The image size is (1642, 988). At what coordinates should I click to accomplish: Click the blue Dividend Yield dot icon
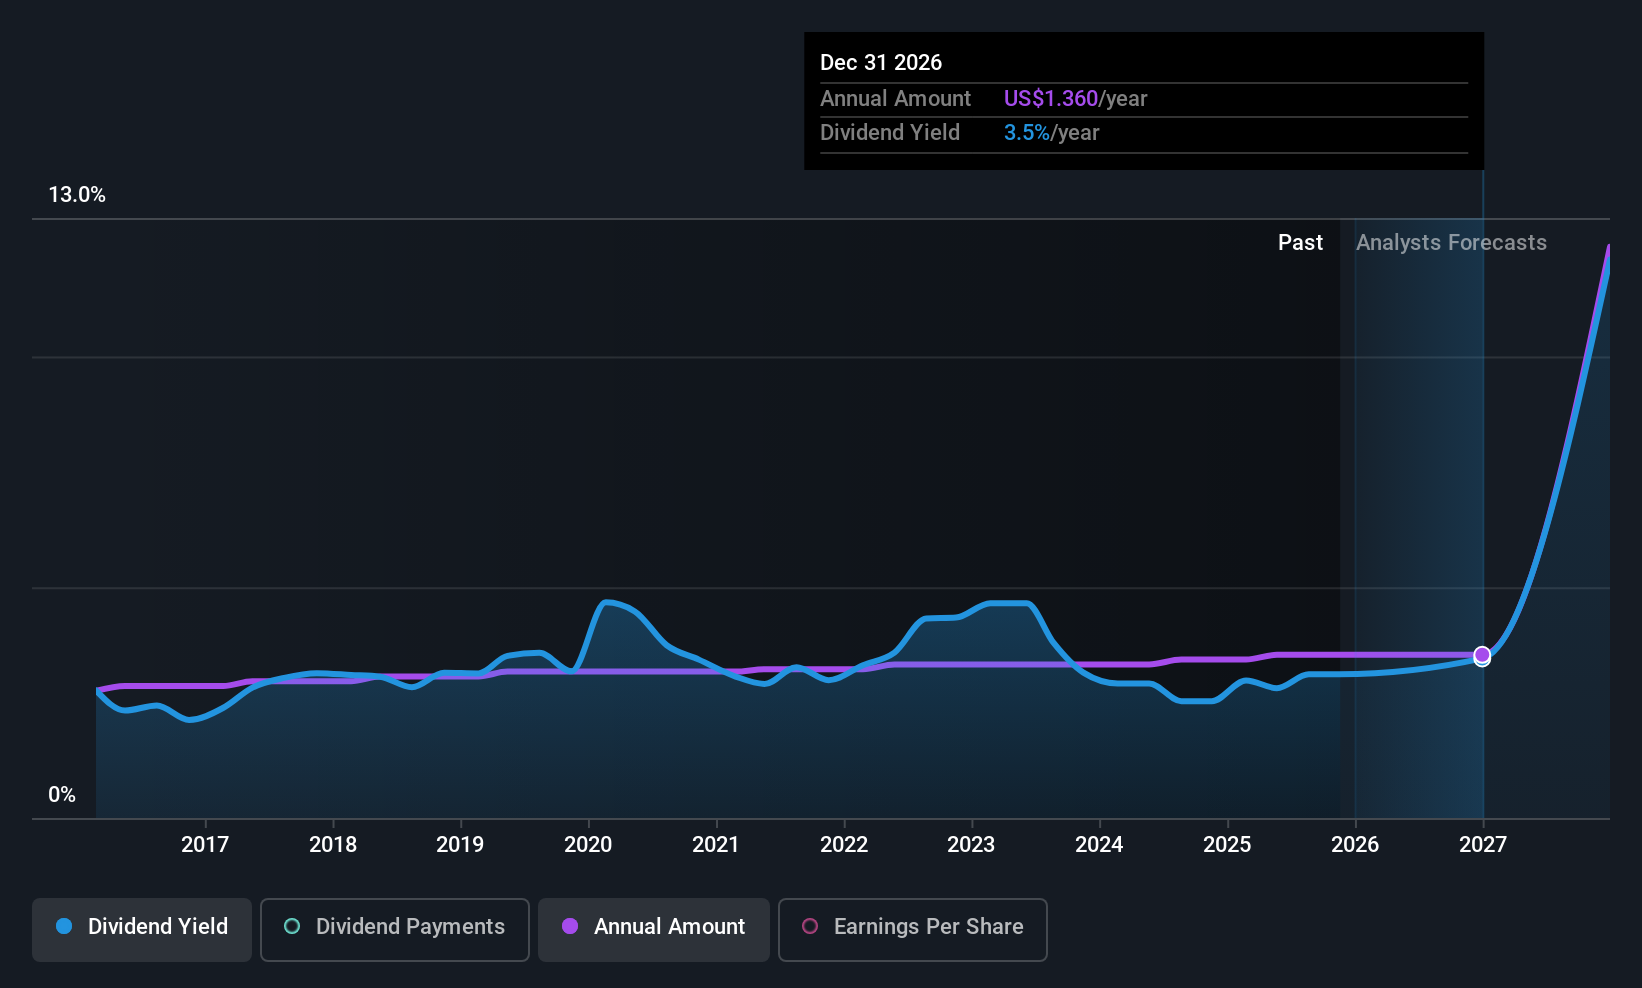pyautogui.click(x=64, y=927)
